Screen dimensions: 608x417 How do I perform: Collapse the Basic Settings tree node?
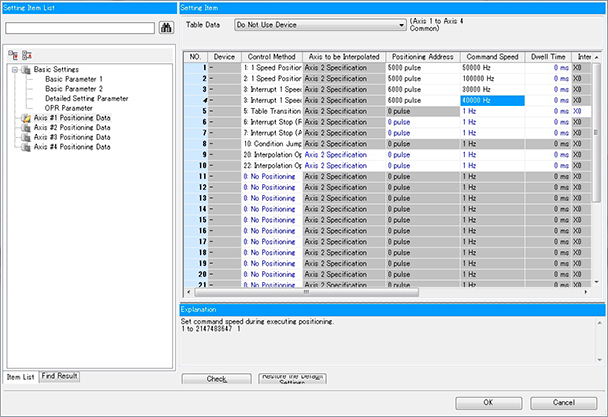13,70
